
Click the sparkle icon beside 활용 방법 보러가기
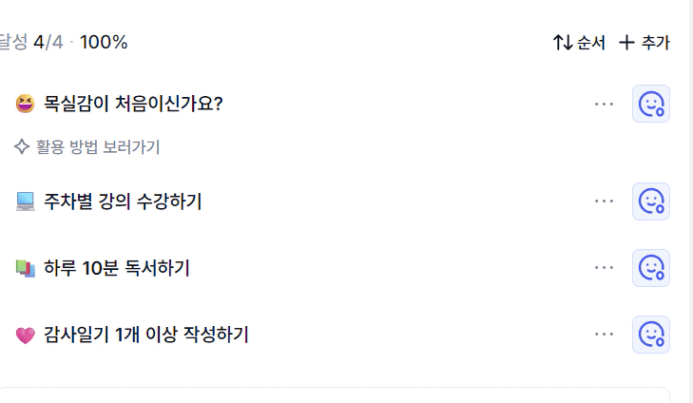pyautogui.click(x=22, y=147)
